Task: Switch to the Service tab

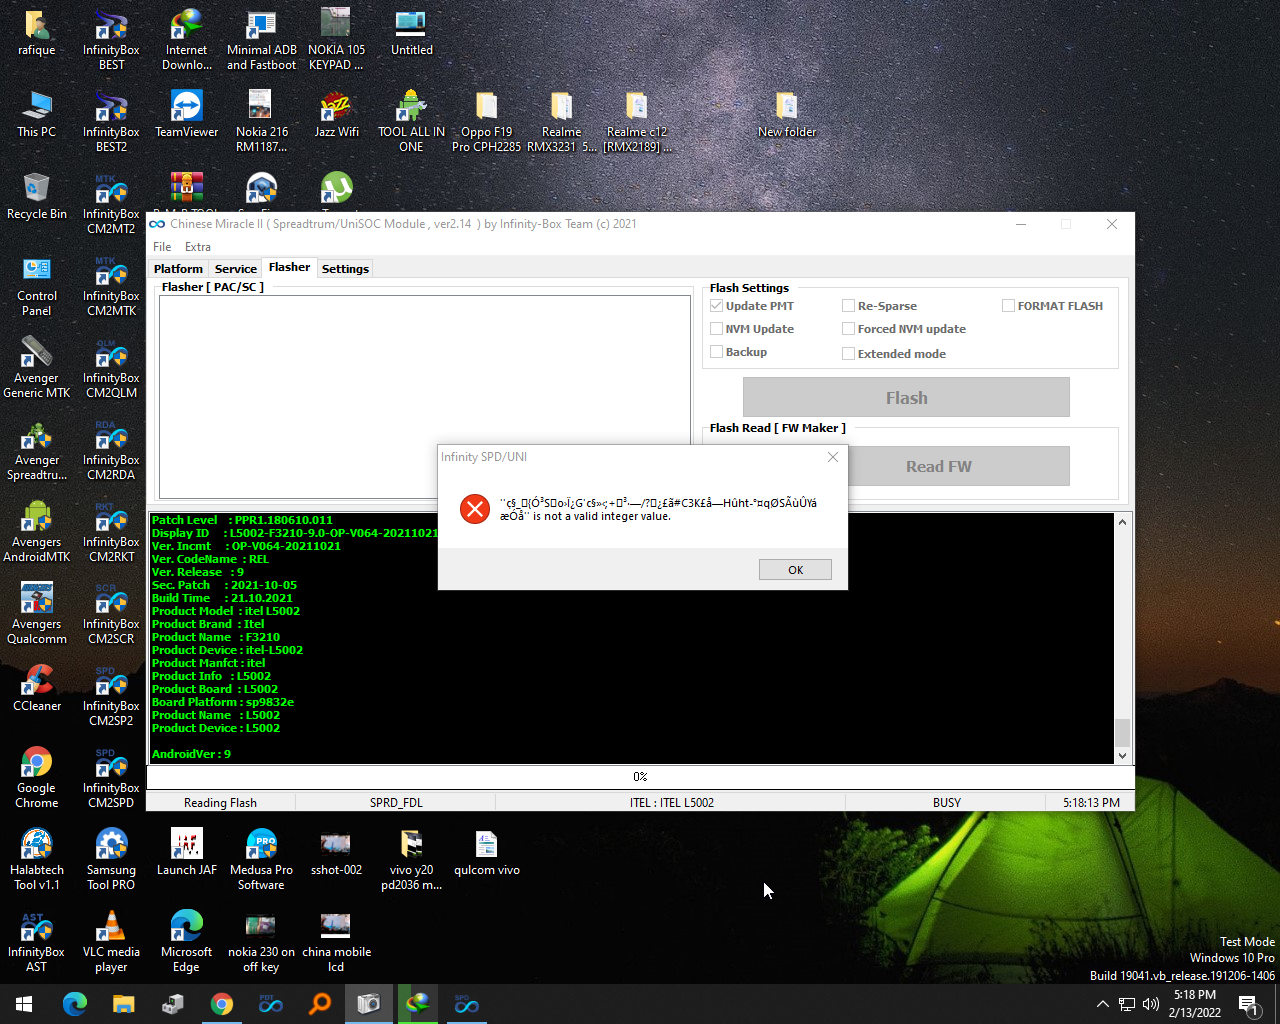Action: (x=236, y=269)
